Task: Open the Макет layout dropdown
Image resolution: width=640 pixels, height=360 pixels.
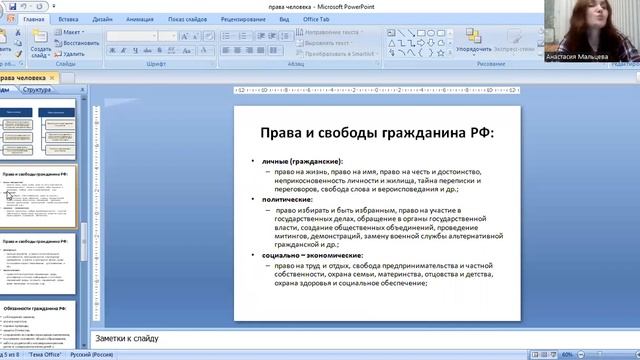Action: coord(70,32)
